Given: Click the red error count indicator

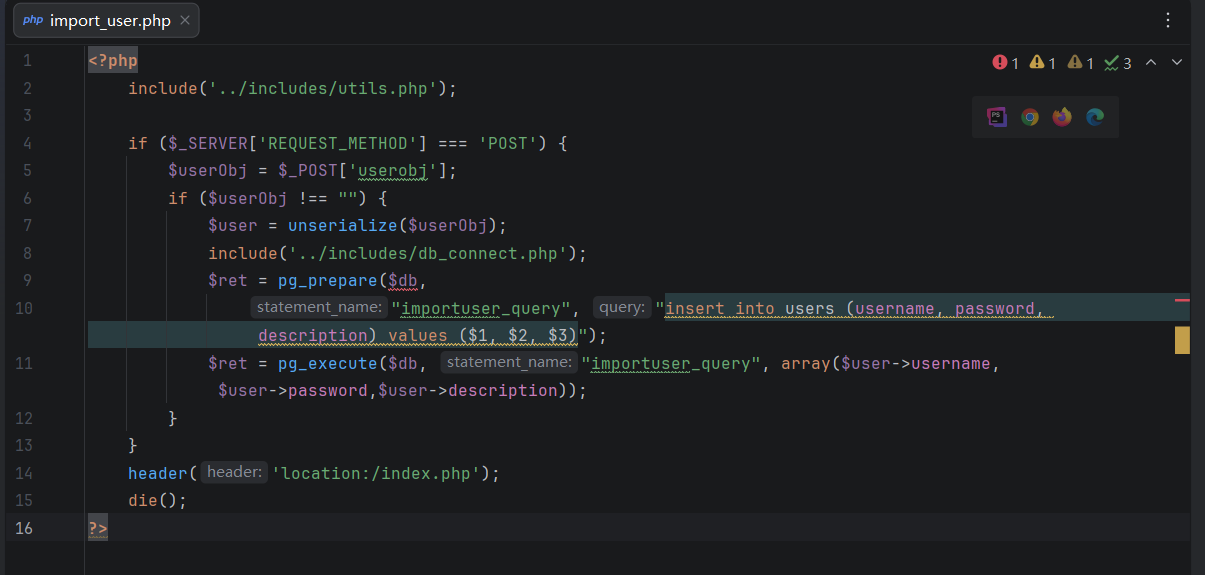Looking at the screenshot, I should coord(1005,63).
